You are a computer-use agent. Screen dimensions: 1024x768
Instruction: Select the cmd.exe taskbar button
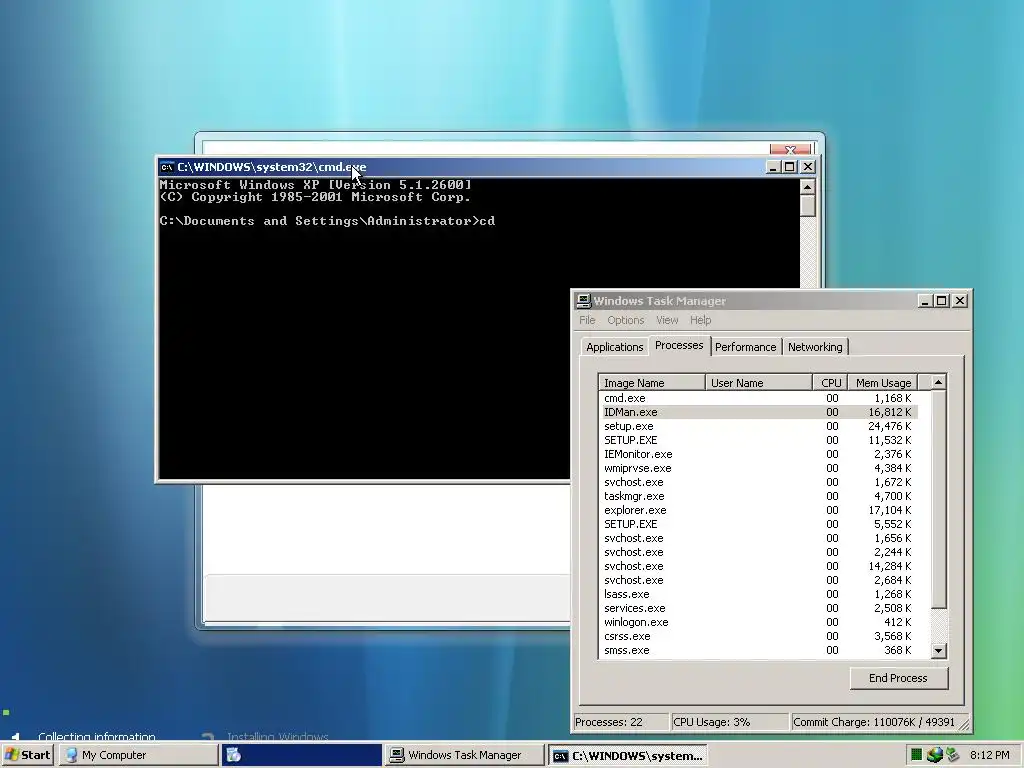(627, 755)
